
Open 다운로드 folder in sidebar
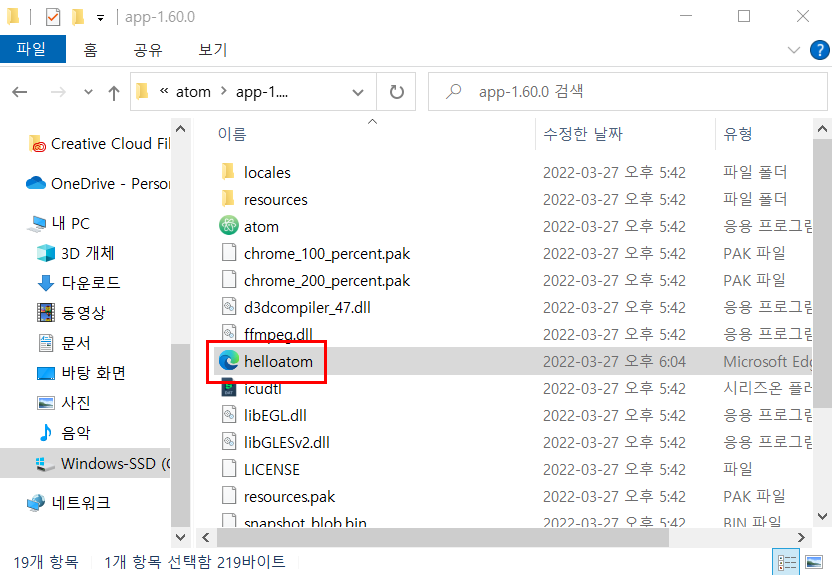click(x=79, y=283)
